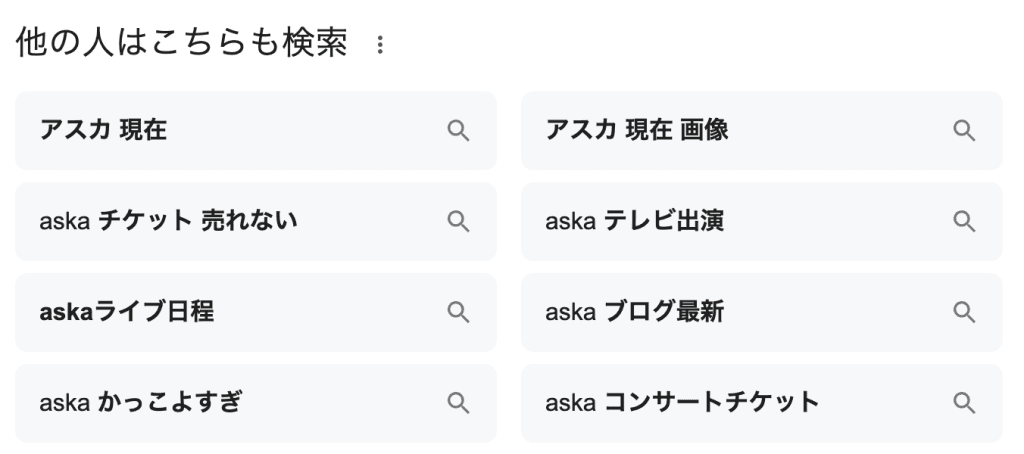
Task: Click the magnifier beside aska テレビ出演
Action: tap(964, 222)
